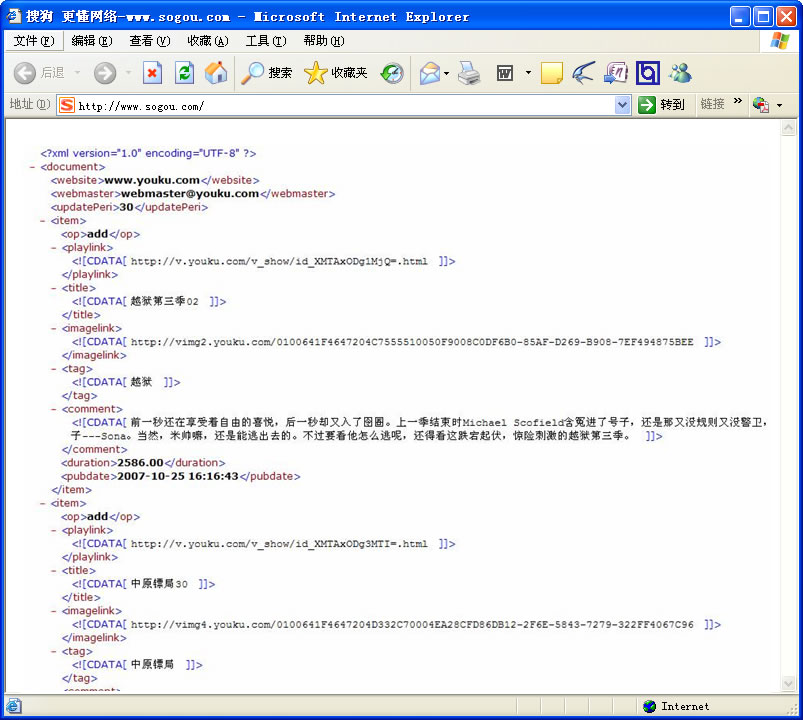This screenshot has height=720, width=803.
Task: Click the Stop loading toolbar icon
Action: pos(152,73)
